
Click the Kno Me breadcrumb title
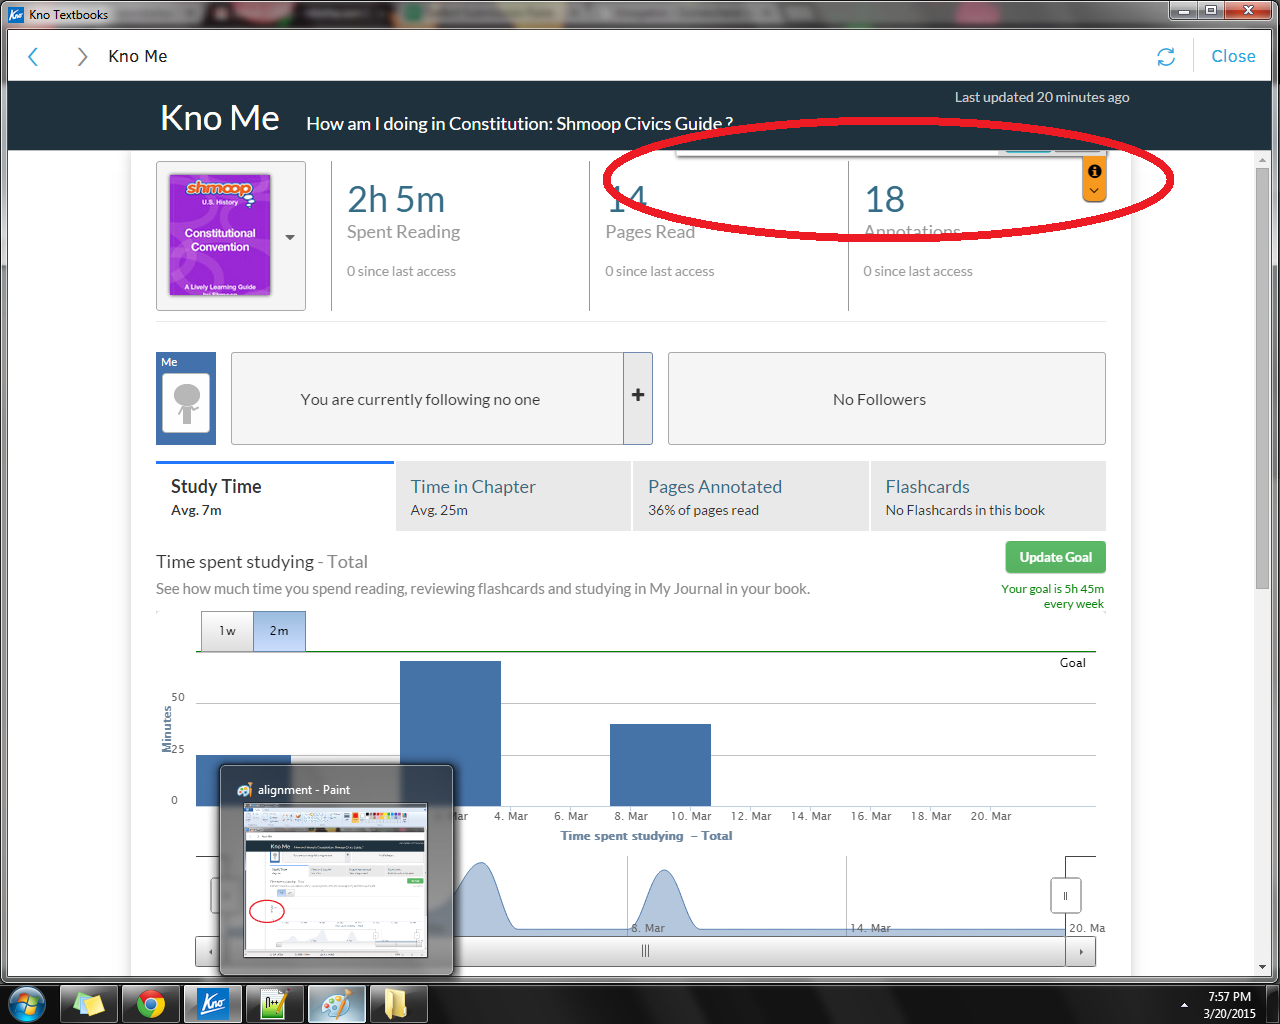(x=138, y=57)
